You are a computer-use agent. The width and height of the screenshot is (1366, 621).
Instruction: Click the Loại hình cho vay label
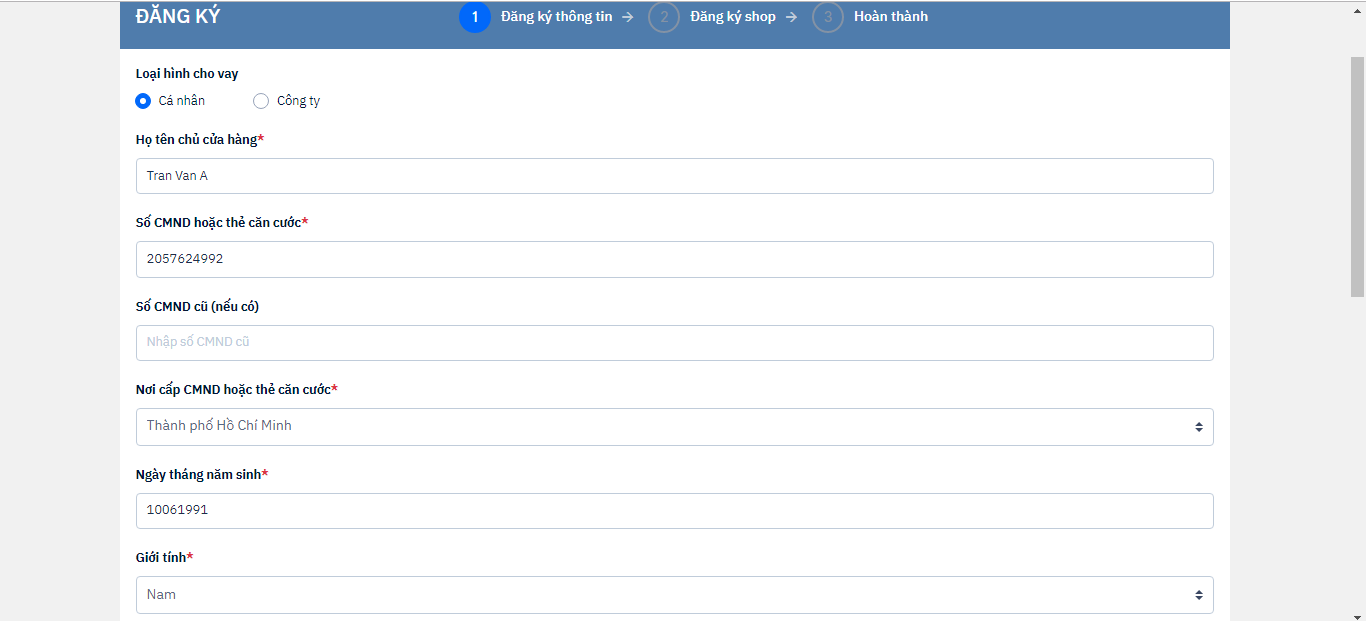click(x=187, y=74)
